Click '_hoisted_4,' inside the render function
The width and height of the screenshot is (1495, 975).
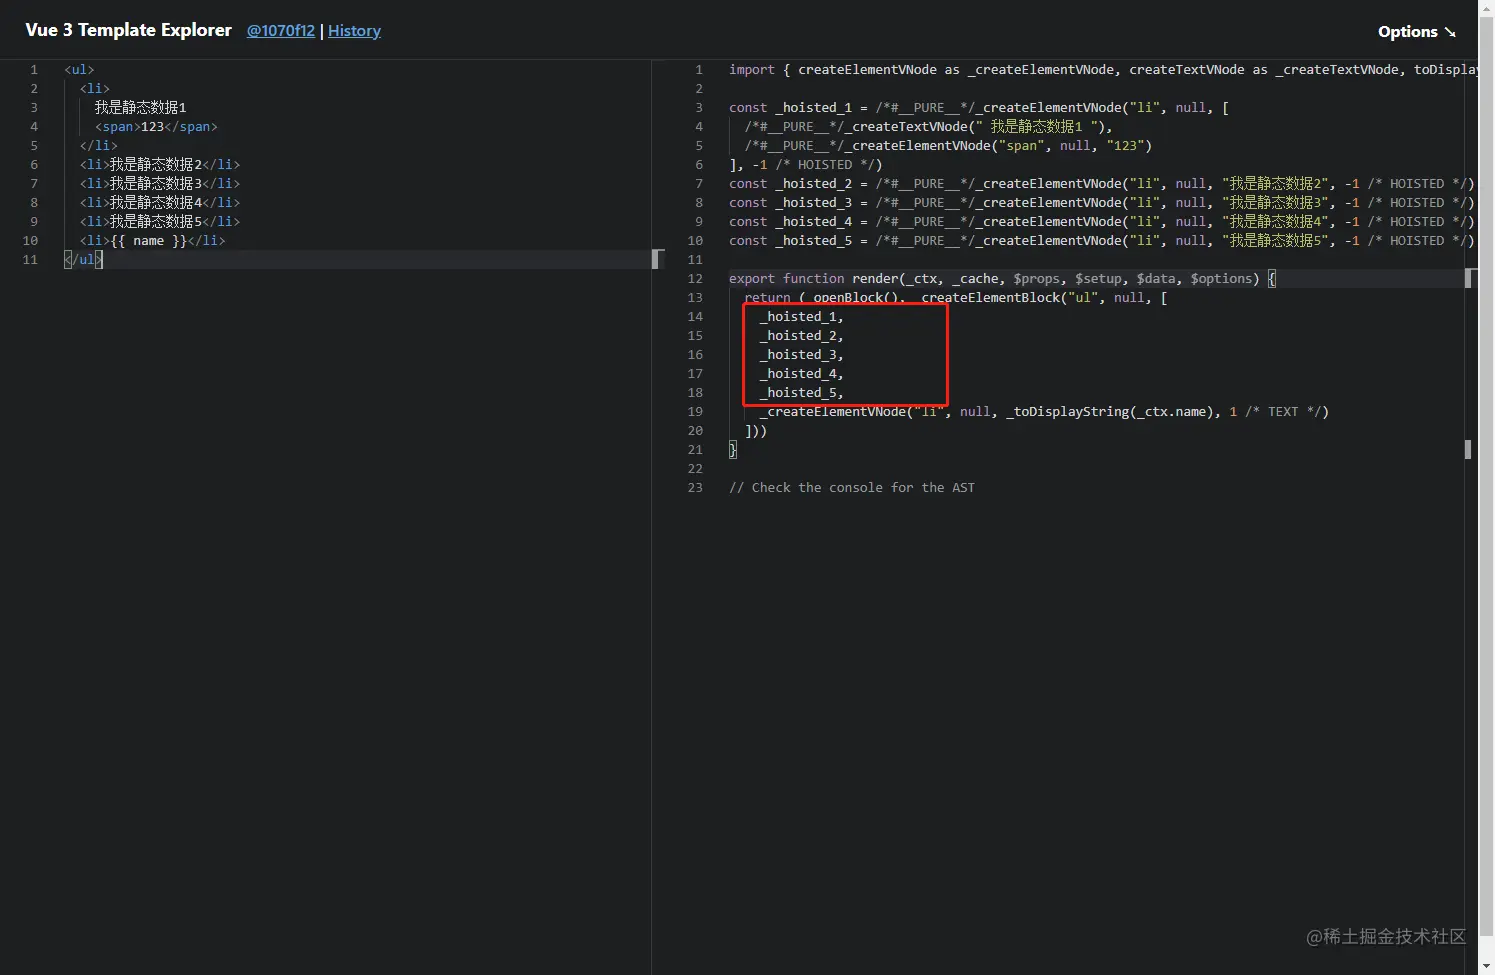801,374
